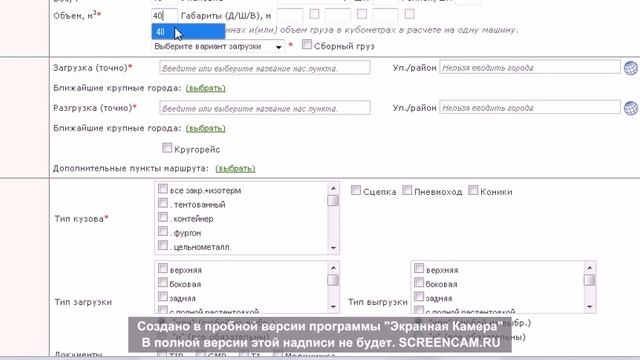The image size is (640, 360).
Task: Check 'цельнометалл.' body type
Action: 163,245
